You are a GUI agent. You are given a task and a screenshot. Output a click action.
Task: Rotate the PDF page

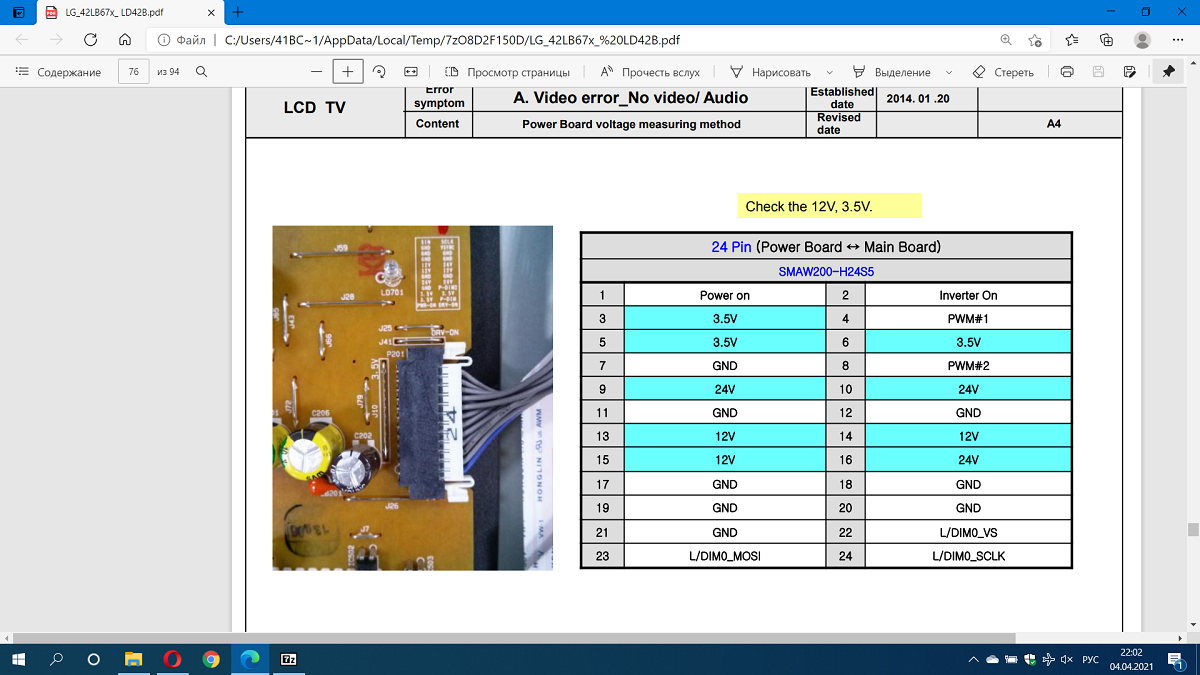coord(379,72)
